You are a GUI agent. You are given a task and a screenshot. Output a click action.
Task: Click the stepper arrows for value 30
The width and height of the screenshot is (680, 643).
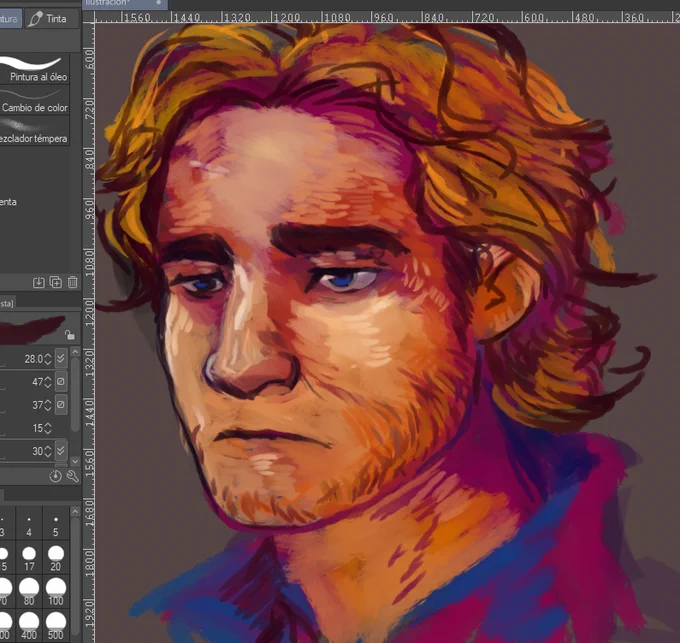48,451
